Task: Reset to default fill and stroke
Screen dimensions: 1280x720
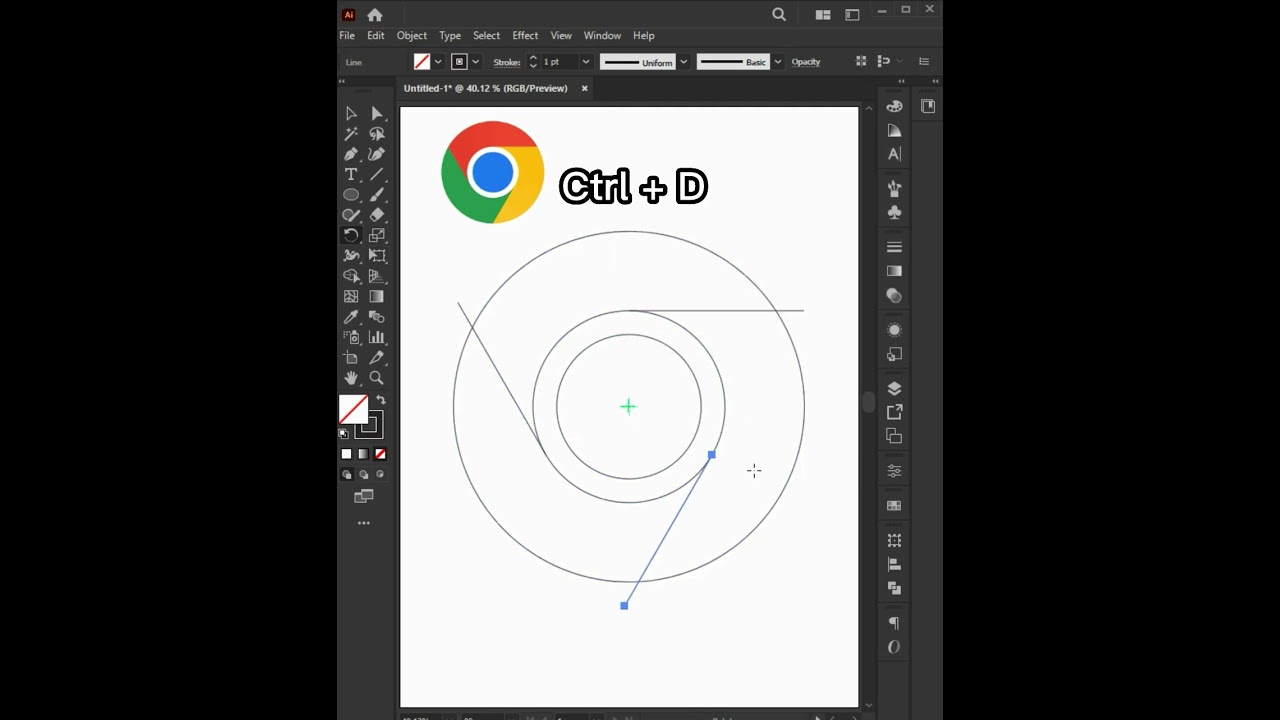Action: point(344,434)
